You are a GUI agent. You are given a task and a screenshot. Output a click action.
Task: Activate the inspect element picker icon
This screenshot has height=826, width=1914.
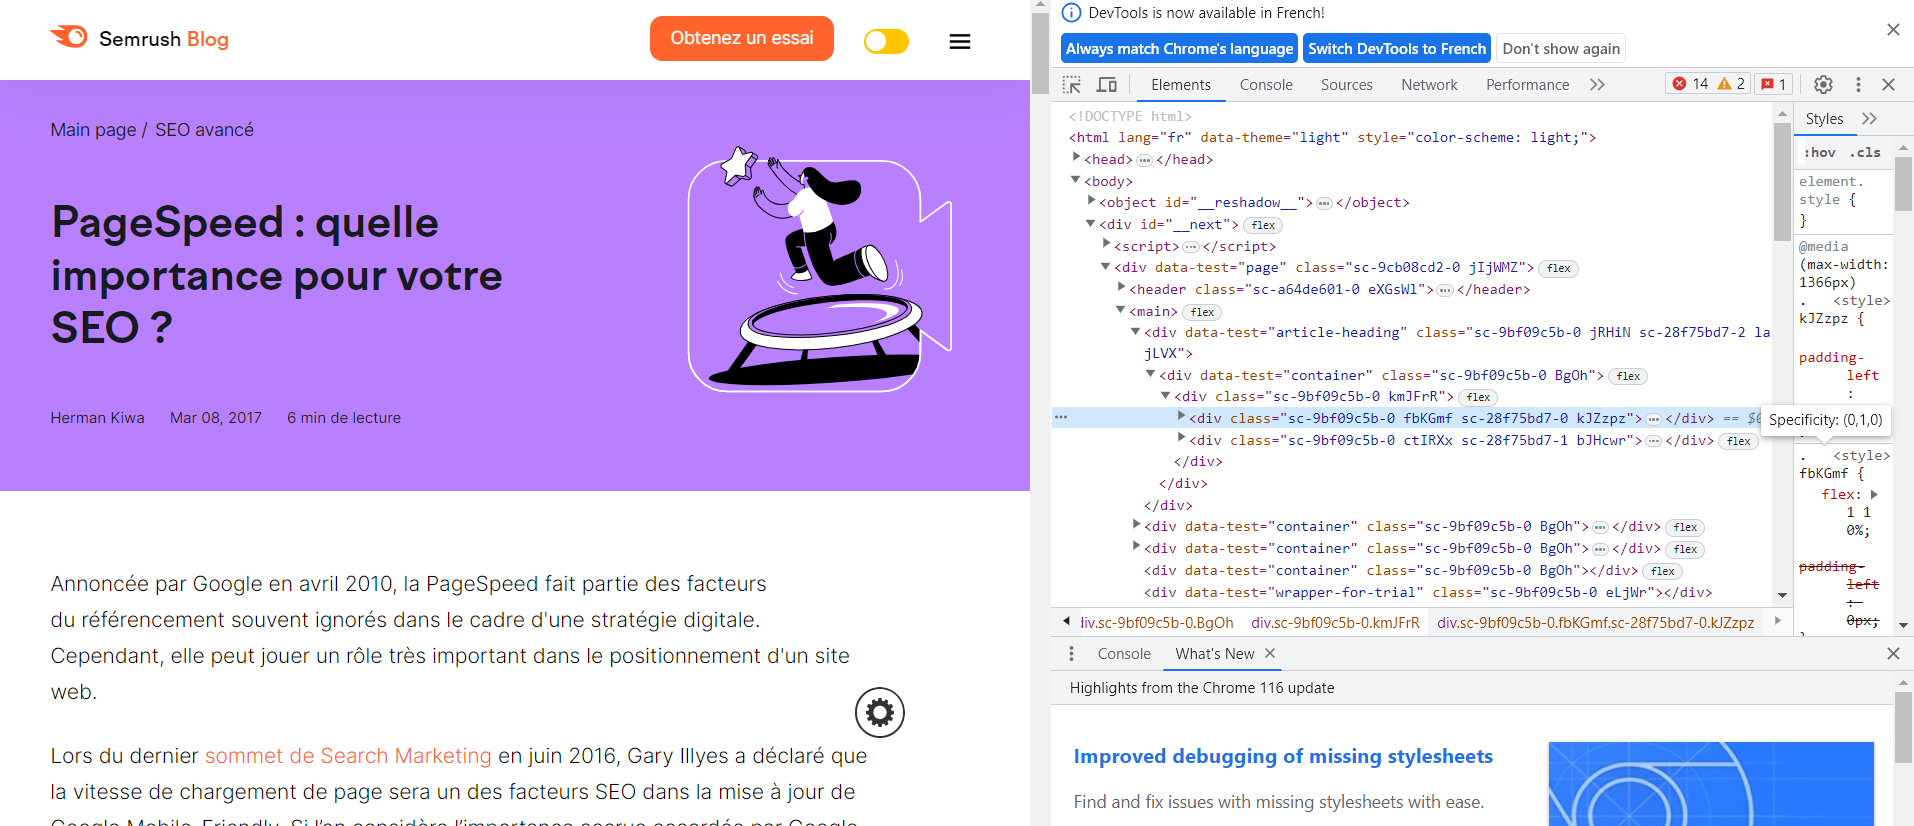(x=1072, y=85)
